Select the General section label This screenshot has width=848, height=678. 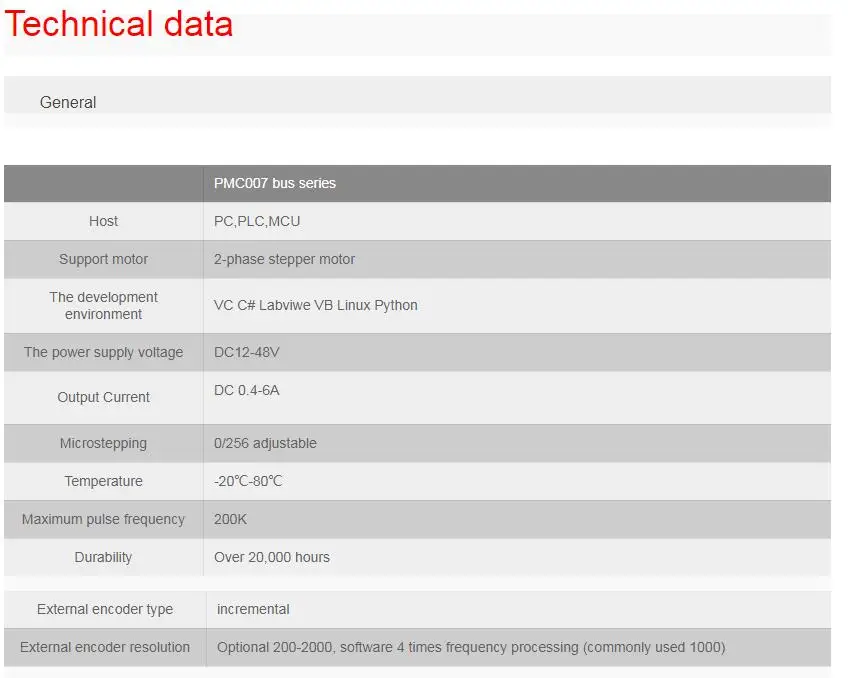[x=68, y=102]
